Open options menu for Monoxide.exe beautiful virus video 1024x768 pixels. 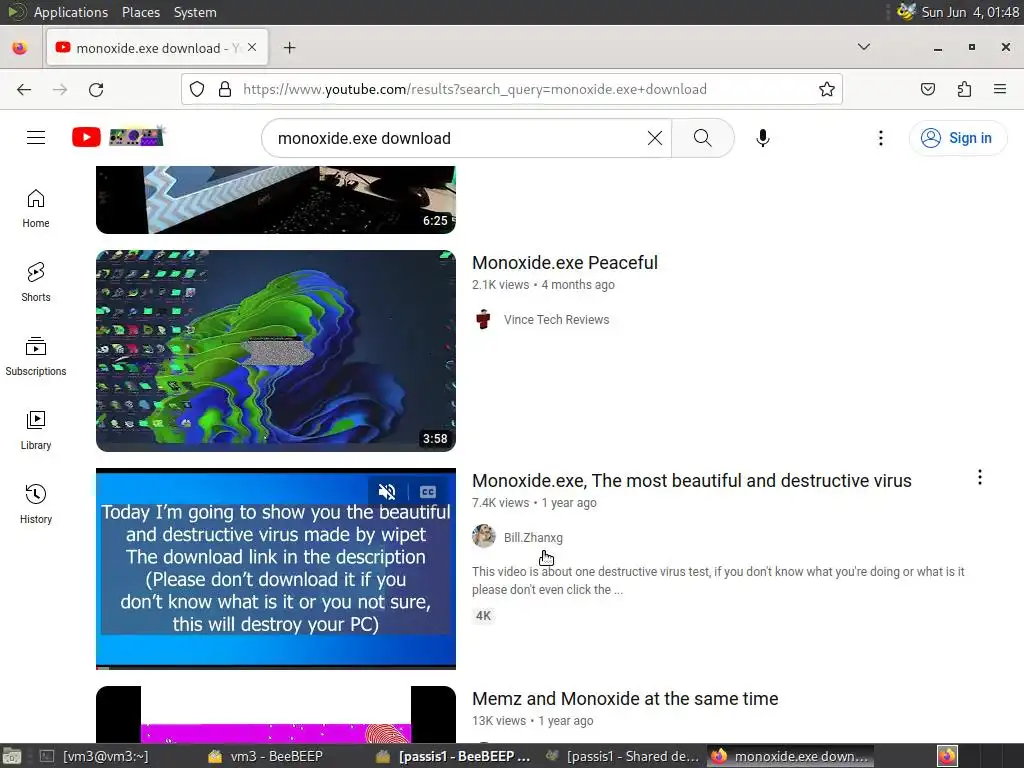click(980, 477)
